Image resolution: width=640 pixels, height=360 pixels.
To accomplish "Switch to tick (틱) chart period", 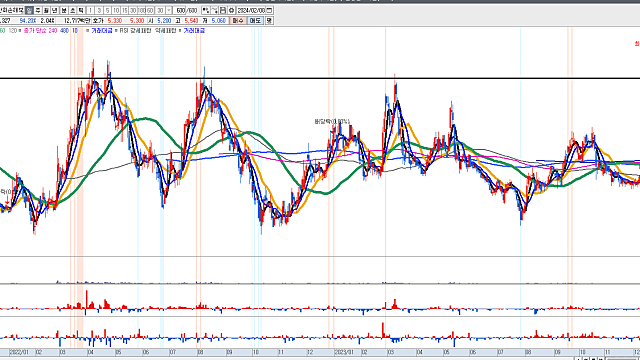I will [81, 11].
